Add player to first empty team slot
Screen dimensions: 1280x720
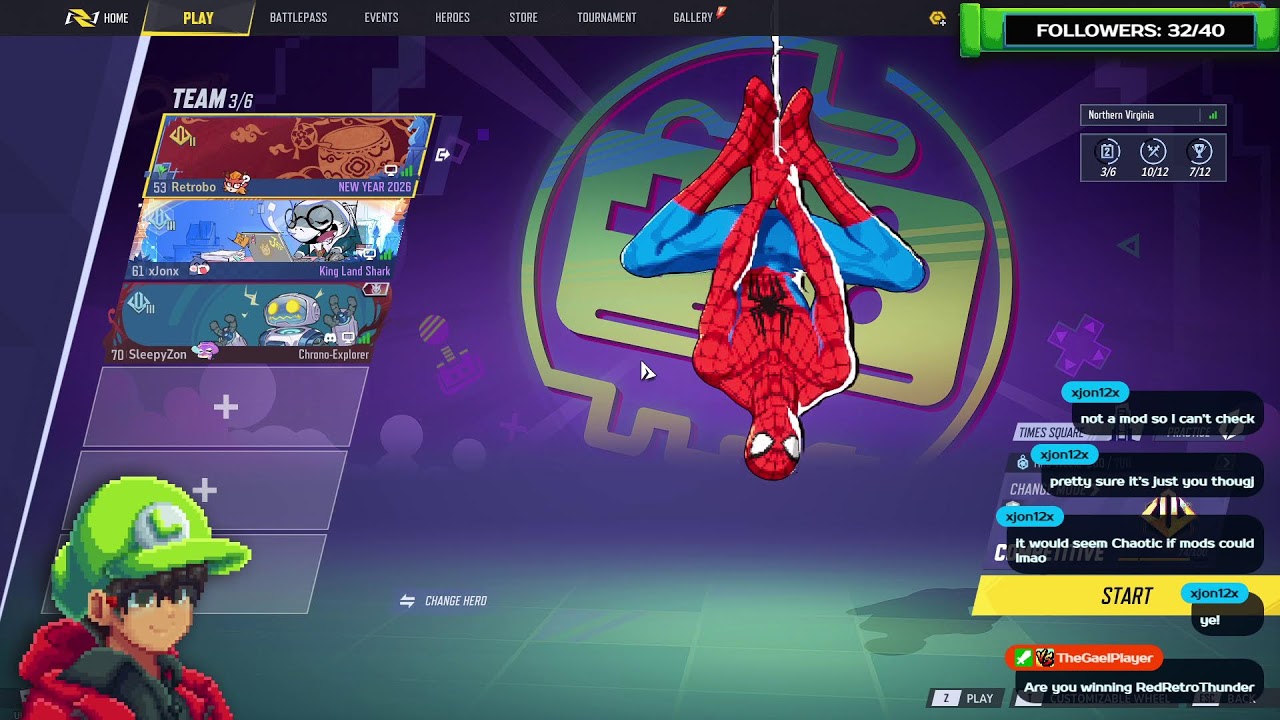point(226,406)
